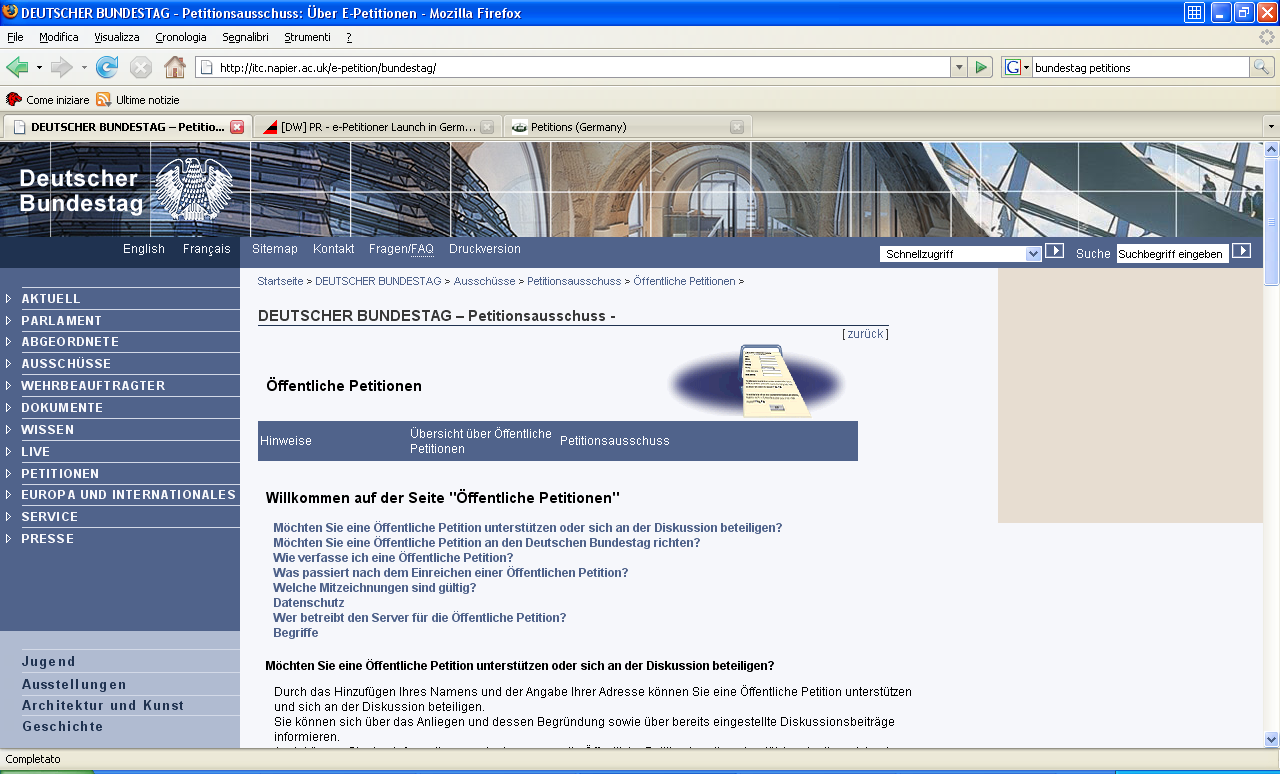Viewport: 1280px width, 774px height.
Task: Open the URL history dropdown arrow
Action: pos(959,67)
